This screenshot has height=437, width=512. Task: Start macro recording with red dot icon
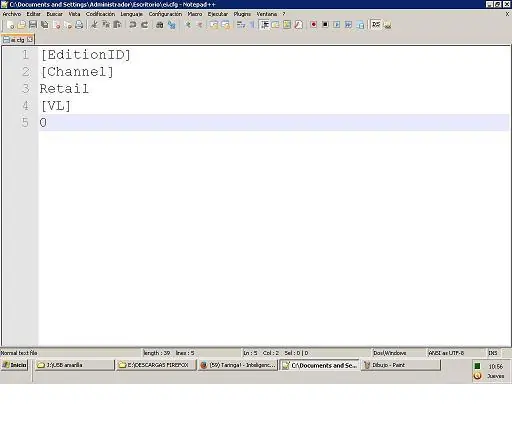point(314,25)
